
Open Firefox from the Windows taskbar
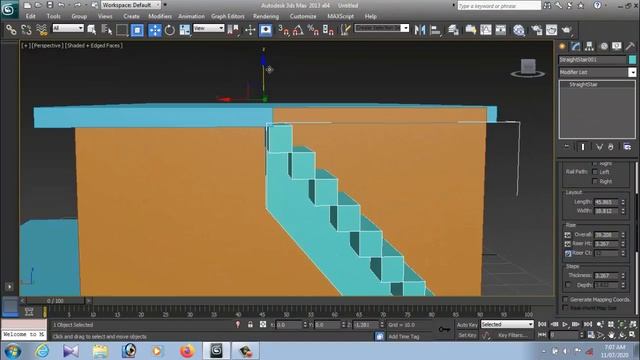[x=187, y=351]
